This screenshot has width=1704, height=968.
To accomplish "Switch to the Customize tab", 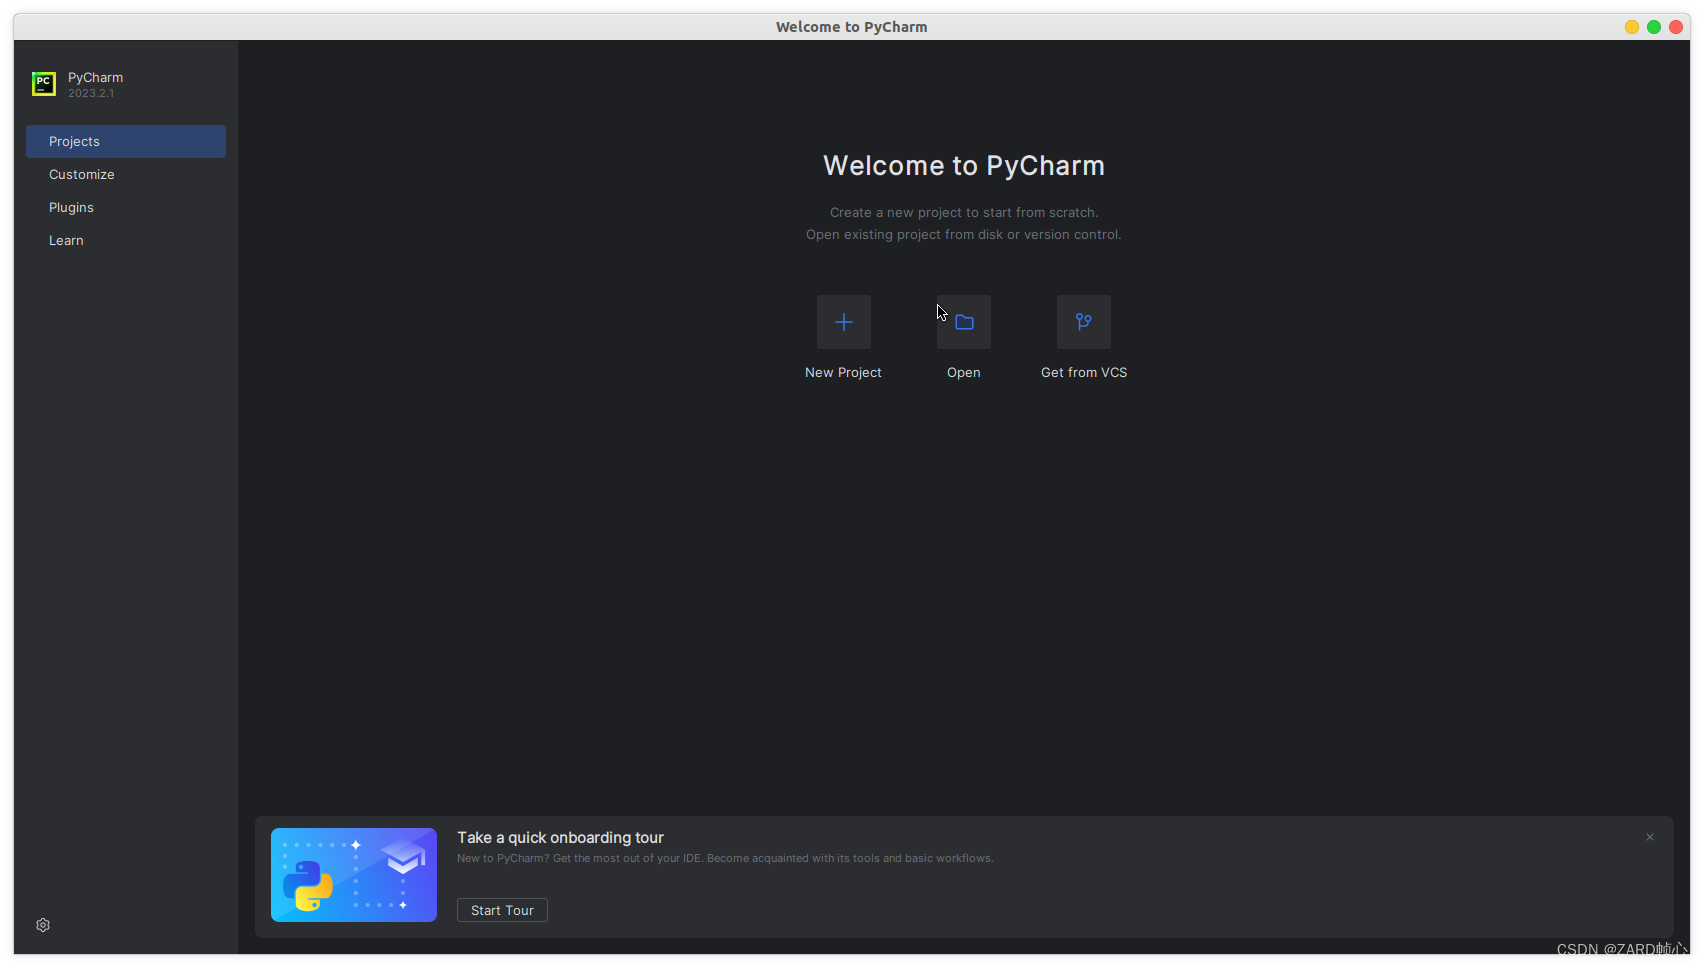I will pos(126,174).
